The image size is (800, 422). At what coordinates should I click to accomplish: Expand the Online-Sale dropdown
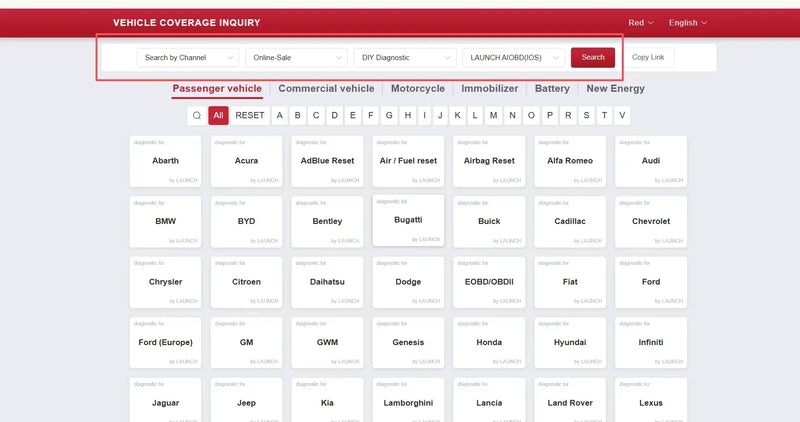point(296,58)
